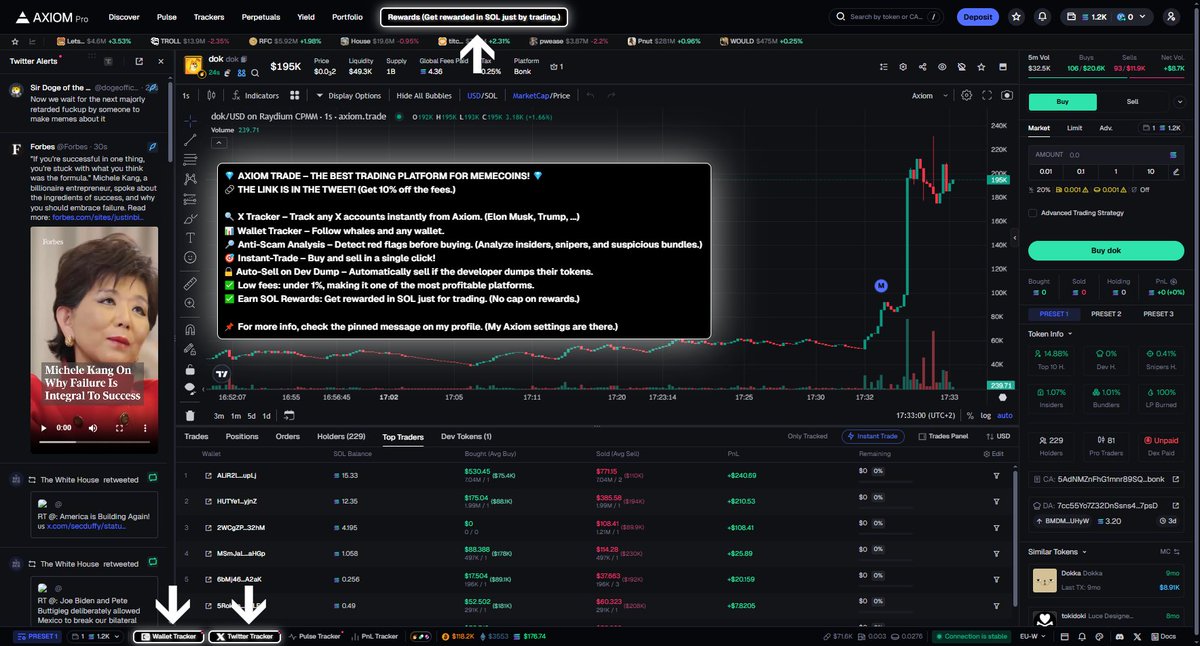Switch to Dev Tokens tab
Screen dimensions: 1200x646
click(466, 436)
